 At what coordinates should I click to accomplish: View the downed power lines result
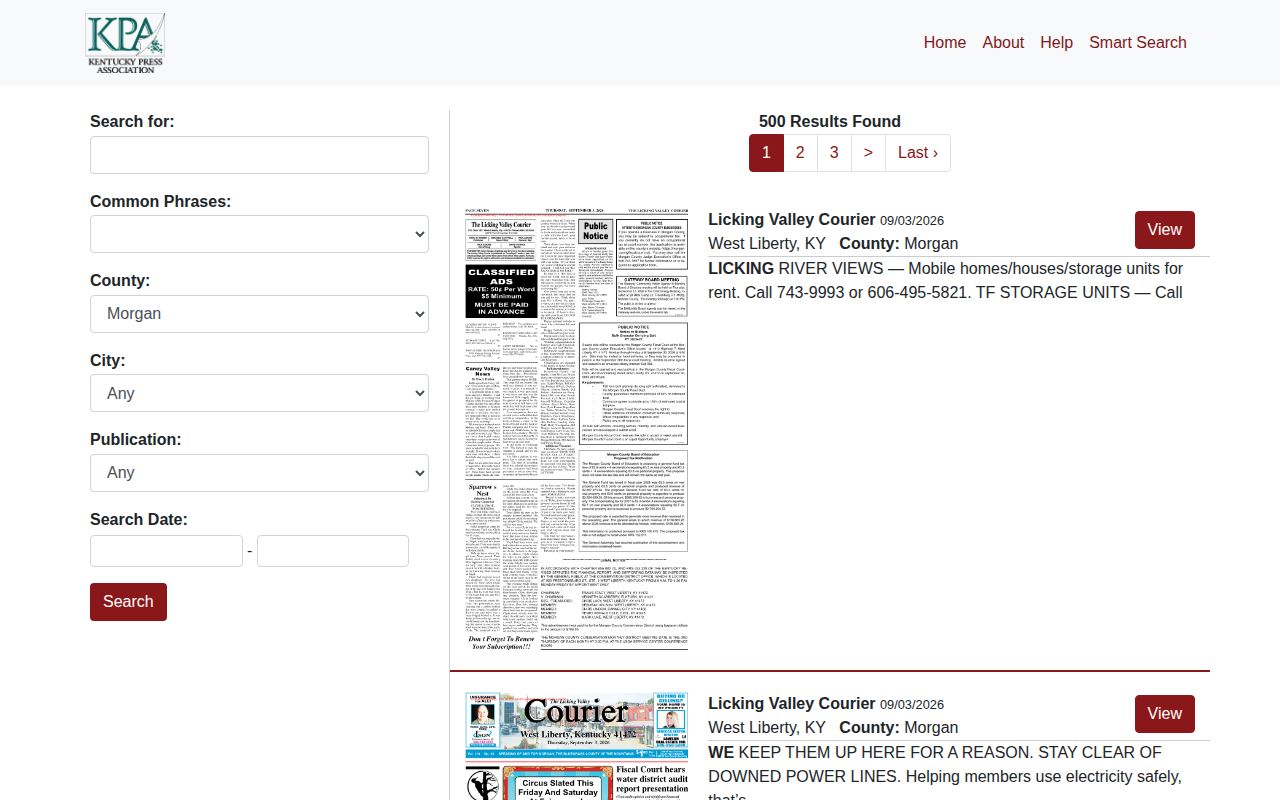click(x=1165, y=714)
